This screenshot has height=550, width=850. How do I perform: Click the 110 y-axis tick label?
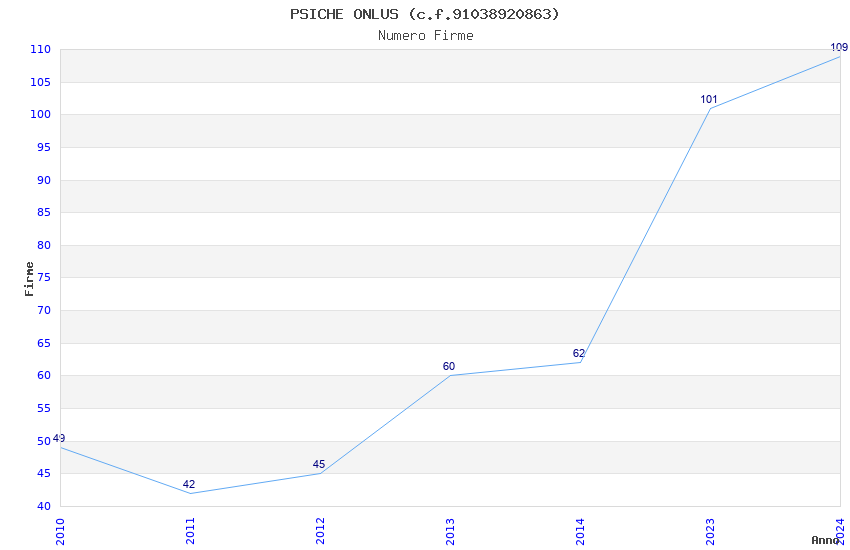(x=40, y=49)
